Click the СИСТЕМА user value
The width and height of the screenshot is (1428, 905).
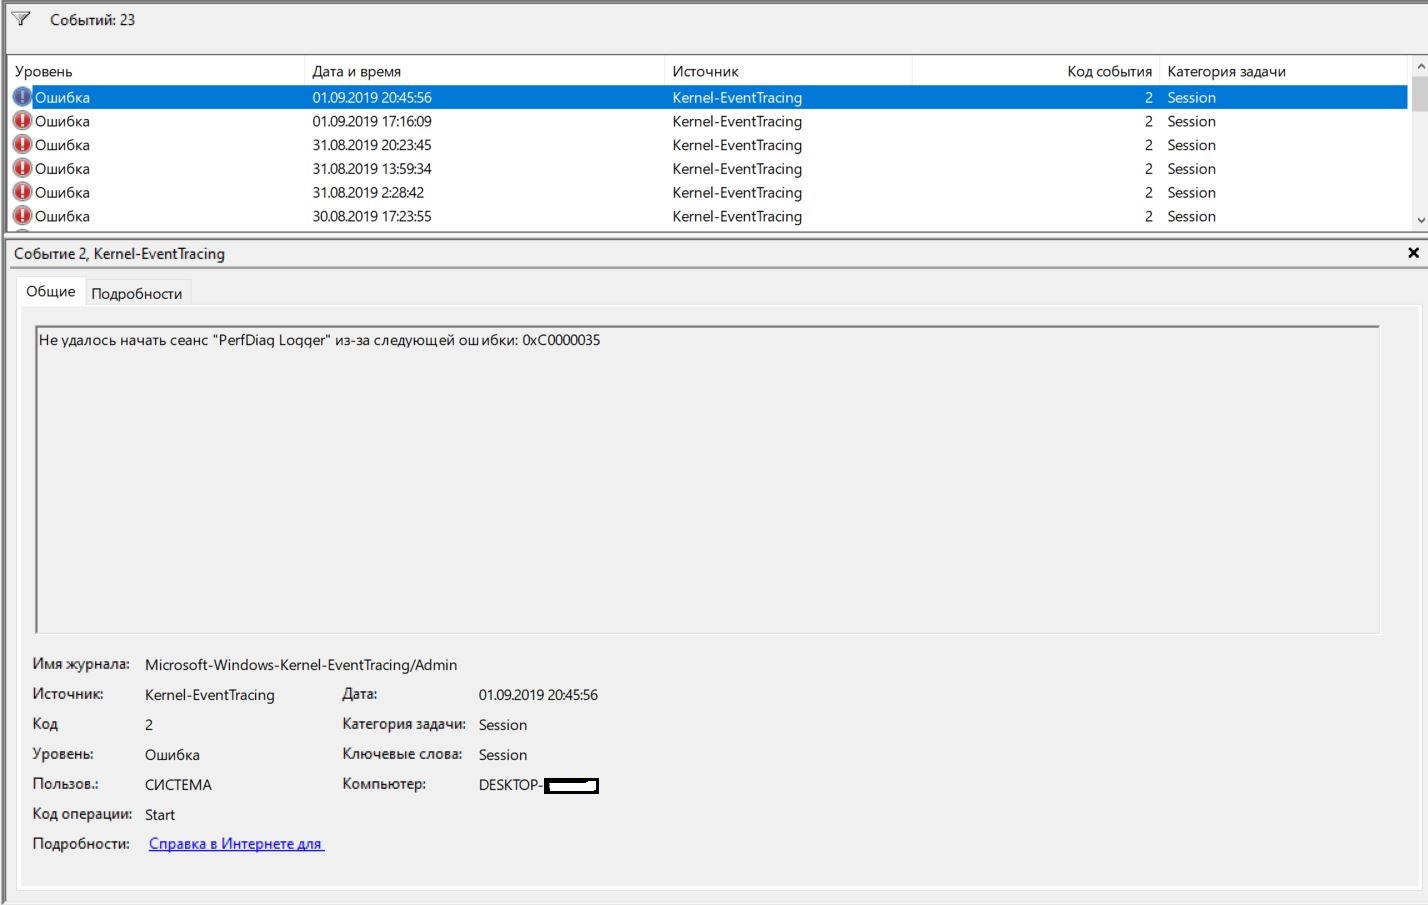[178, 785]
